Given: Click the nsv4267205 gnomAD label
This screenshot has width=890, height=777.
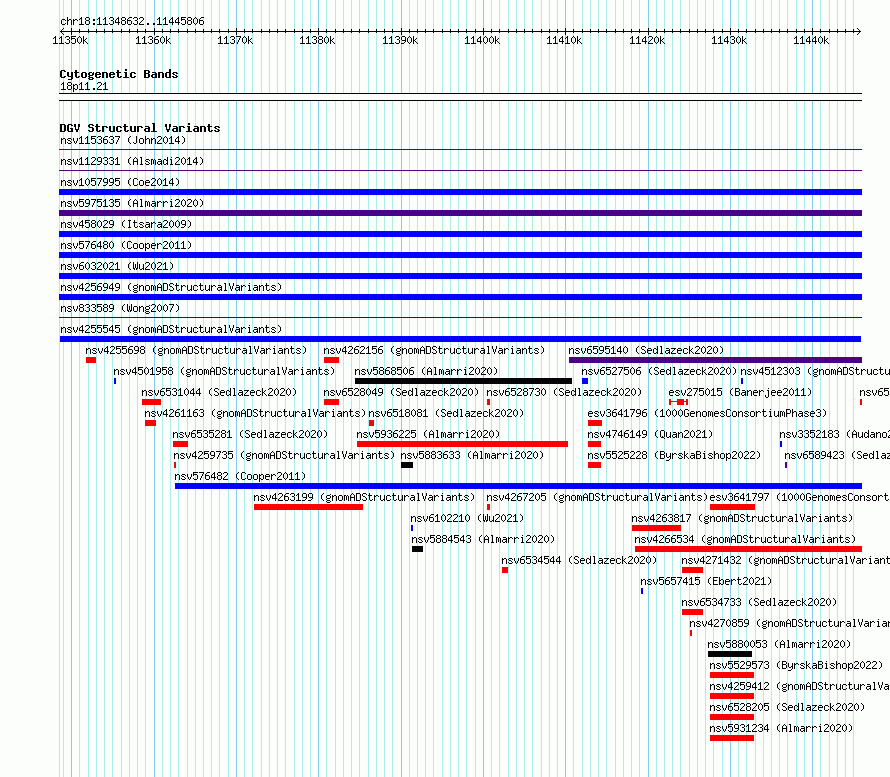Looking at the screenshot, I should click(x=597, y=497).
